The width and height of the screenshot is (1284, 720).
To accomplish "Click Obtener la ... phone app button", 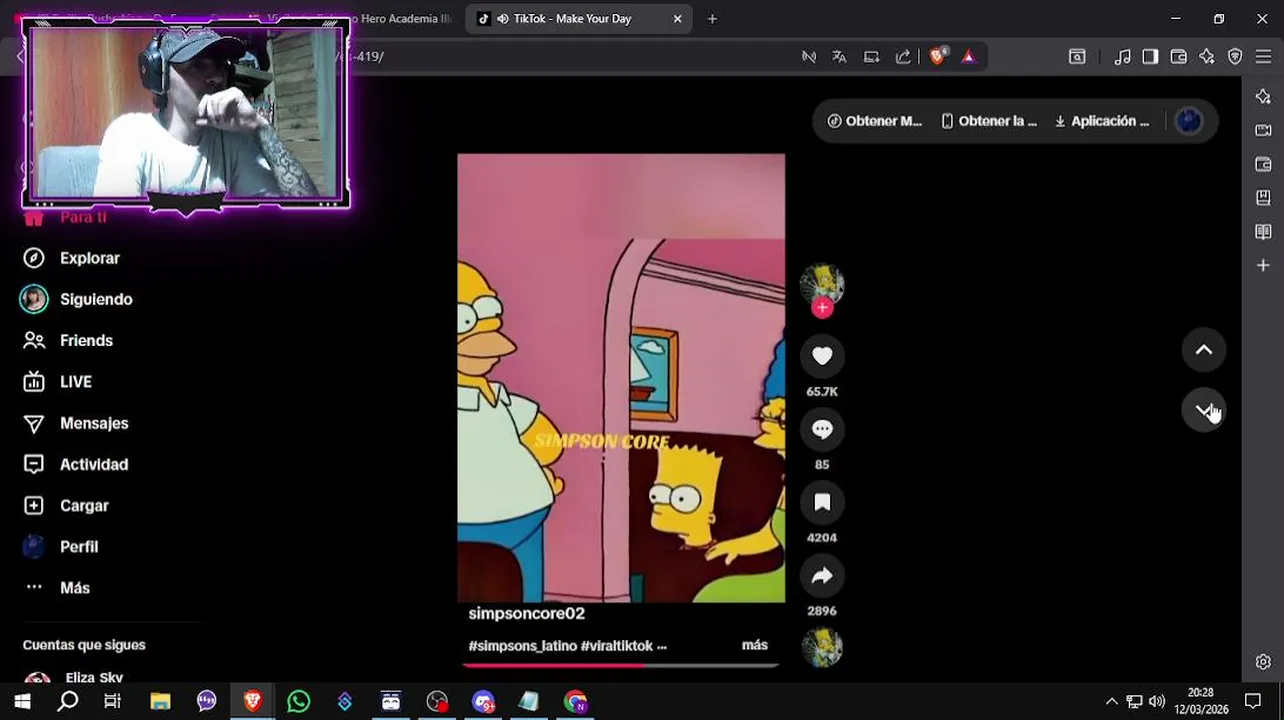I will 989,121.
